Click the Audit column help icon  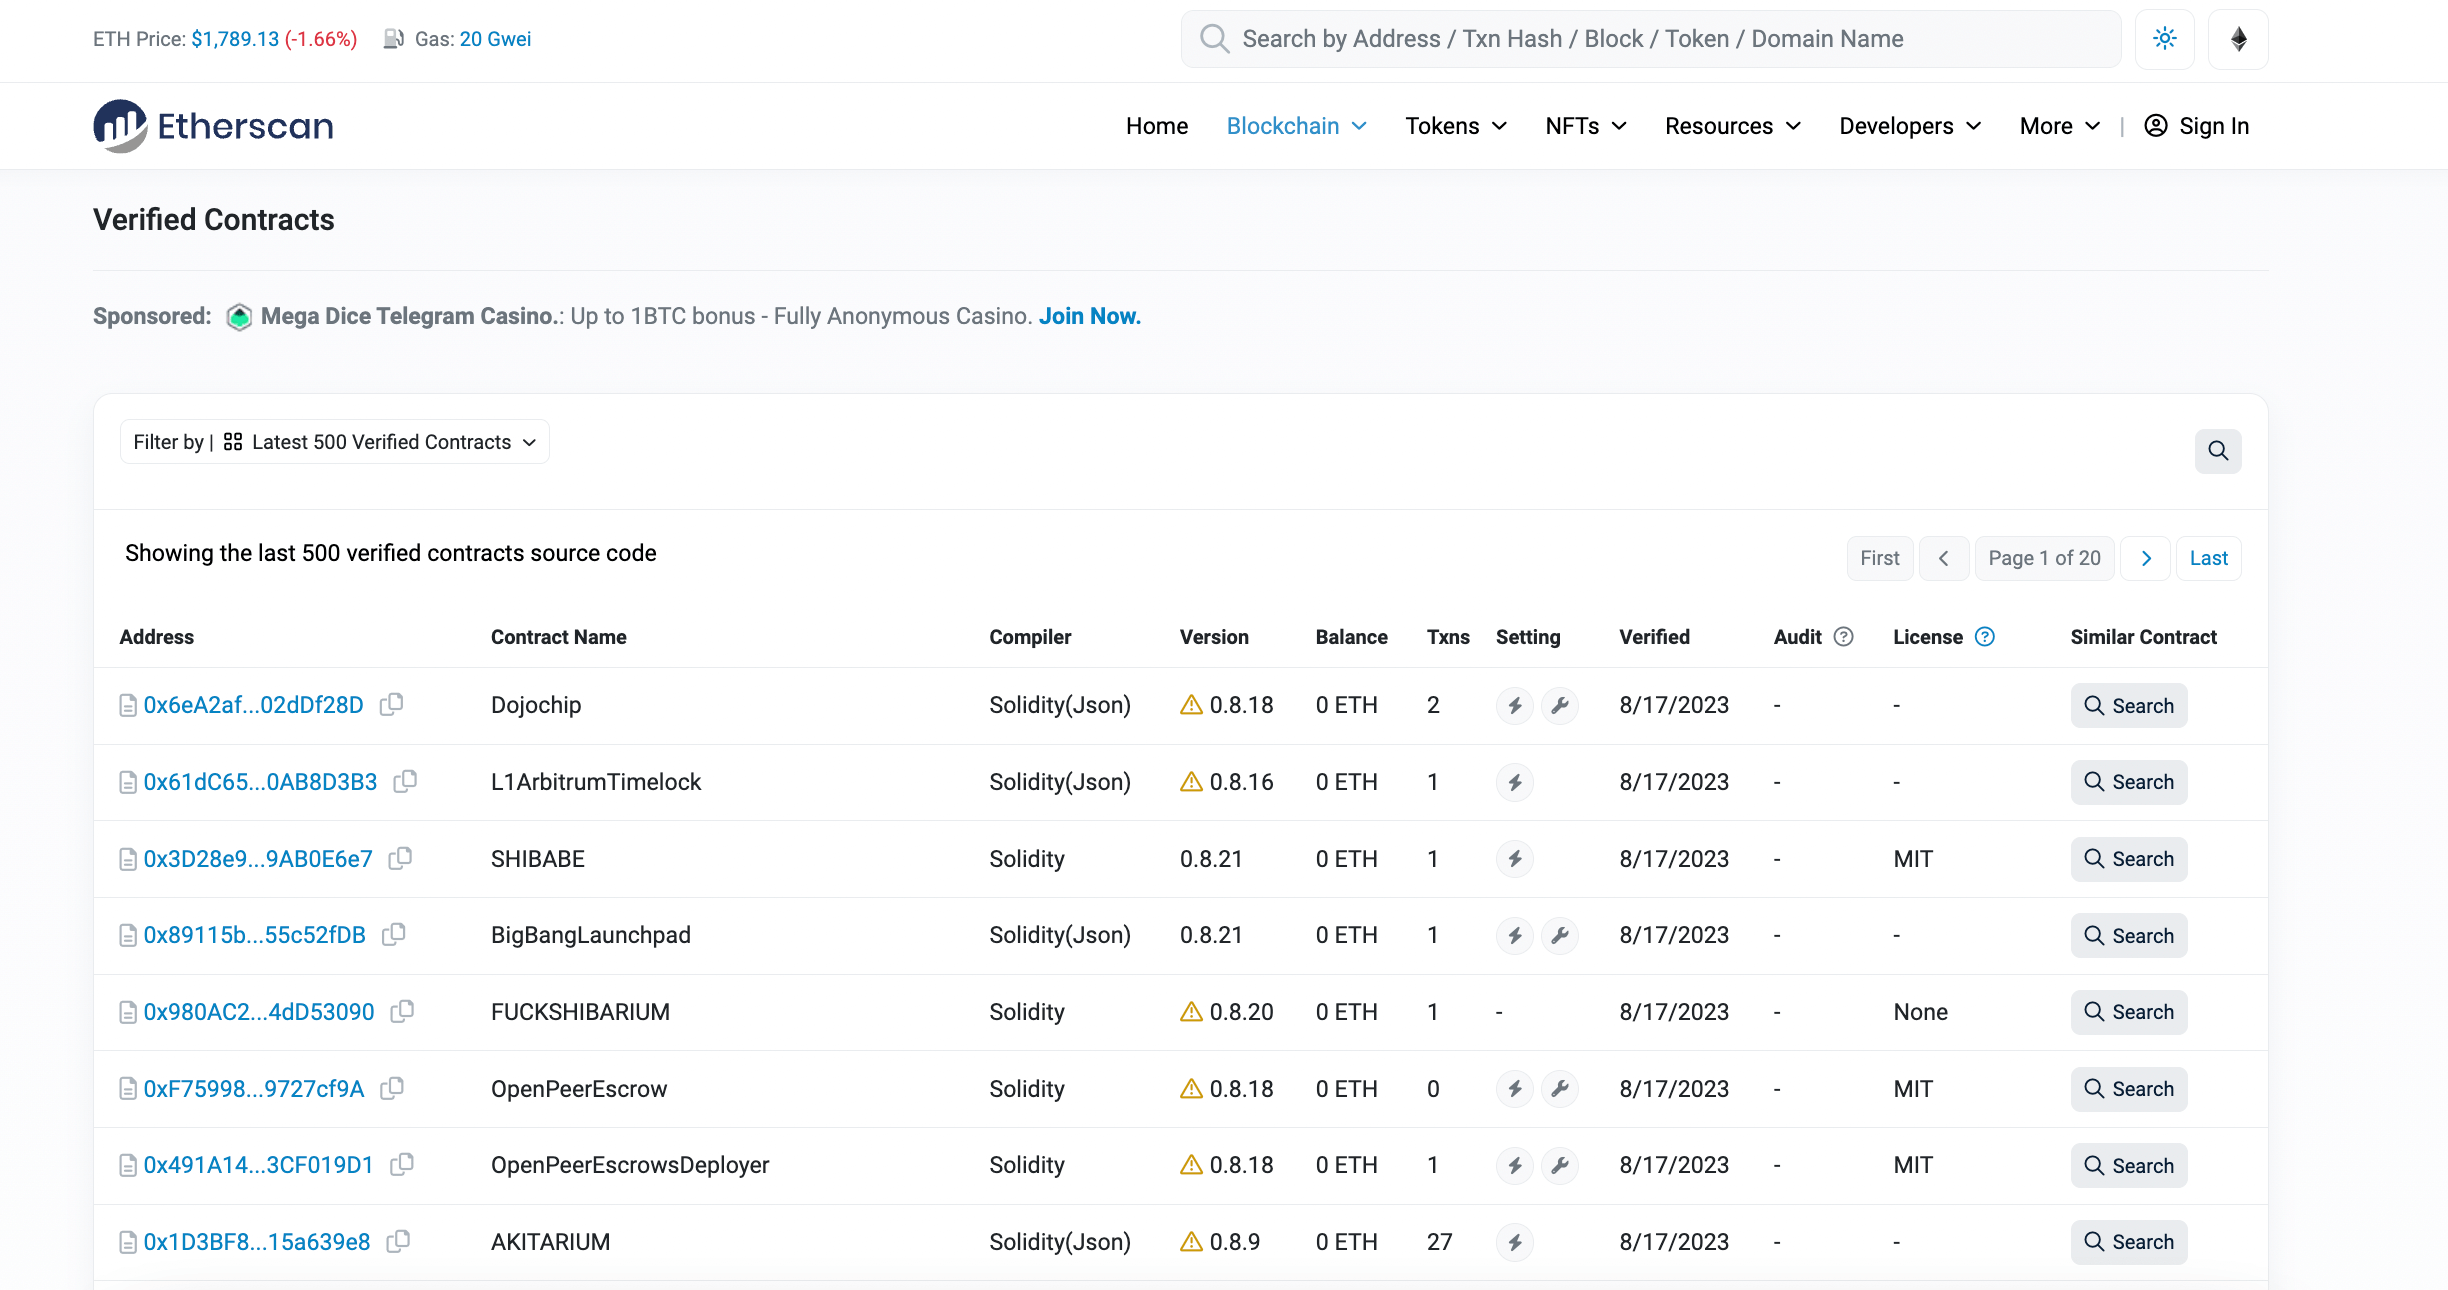tap(1844, 637)
